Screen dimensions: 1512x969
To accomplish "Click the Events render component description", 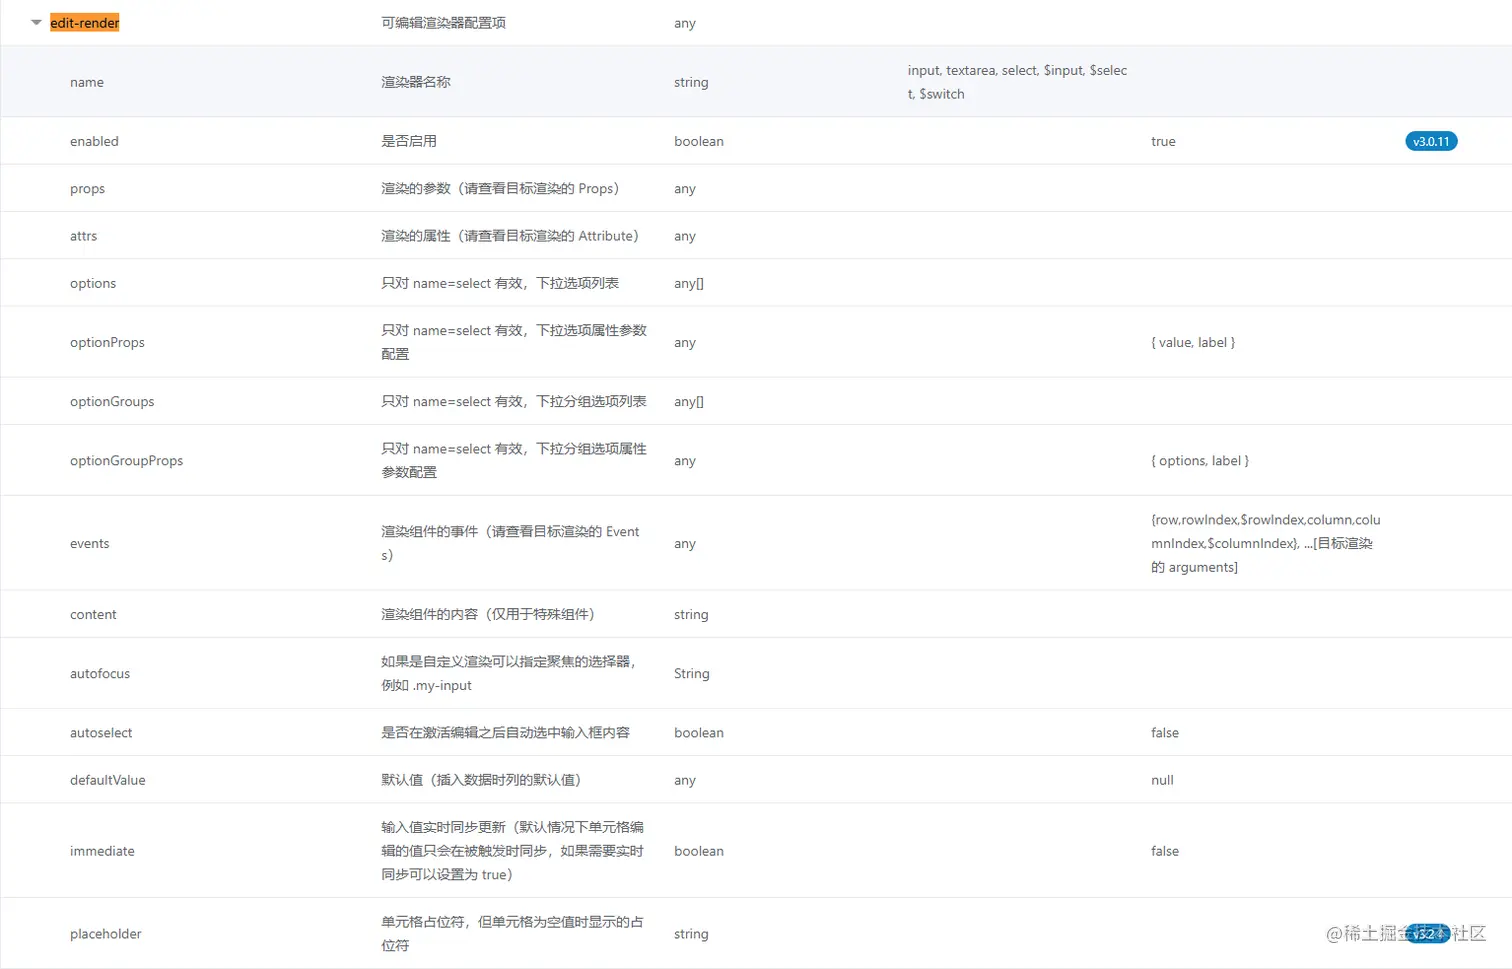I will pos(510,543).
